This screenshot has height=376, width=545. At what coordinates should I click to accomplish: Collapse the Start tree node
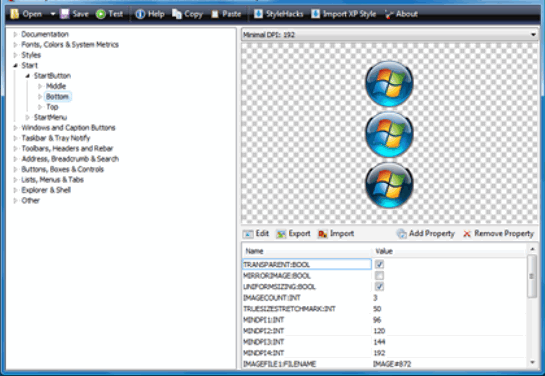15,65
